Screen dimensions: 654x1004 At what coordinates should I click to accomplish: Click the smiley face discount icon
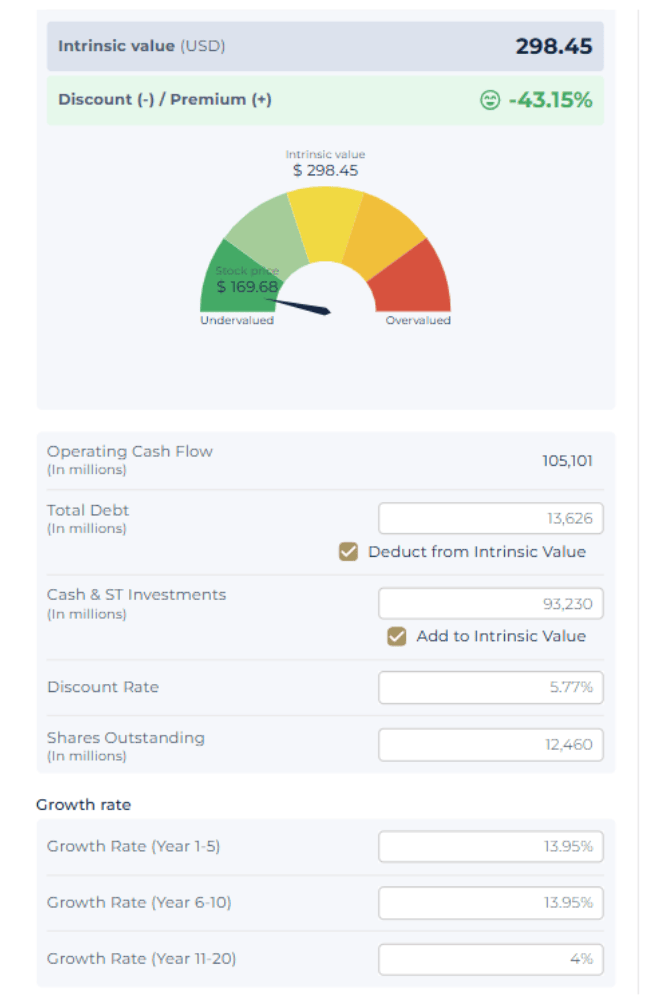(x=490, y=100)
